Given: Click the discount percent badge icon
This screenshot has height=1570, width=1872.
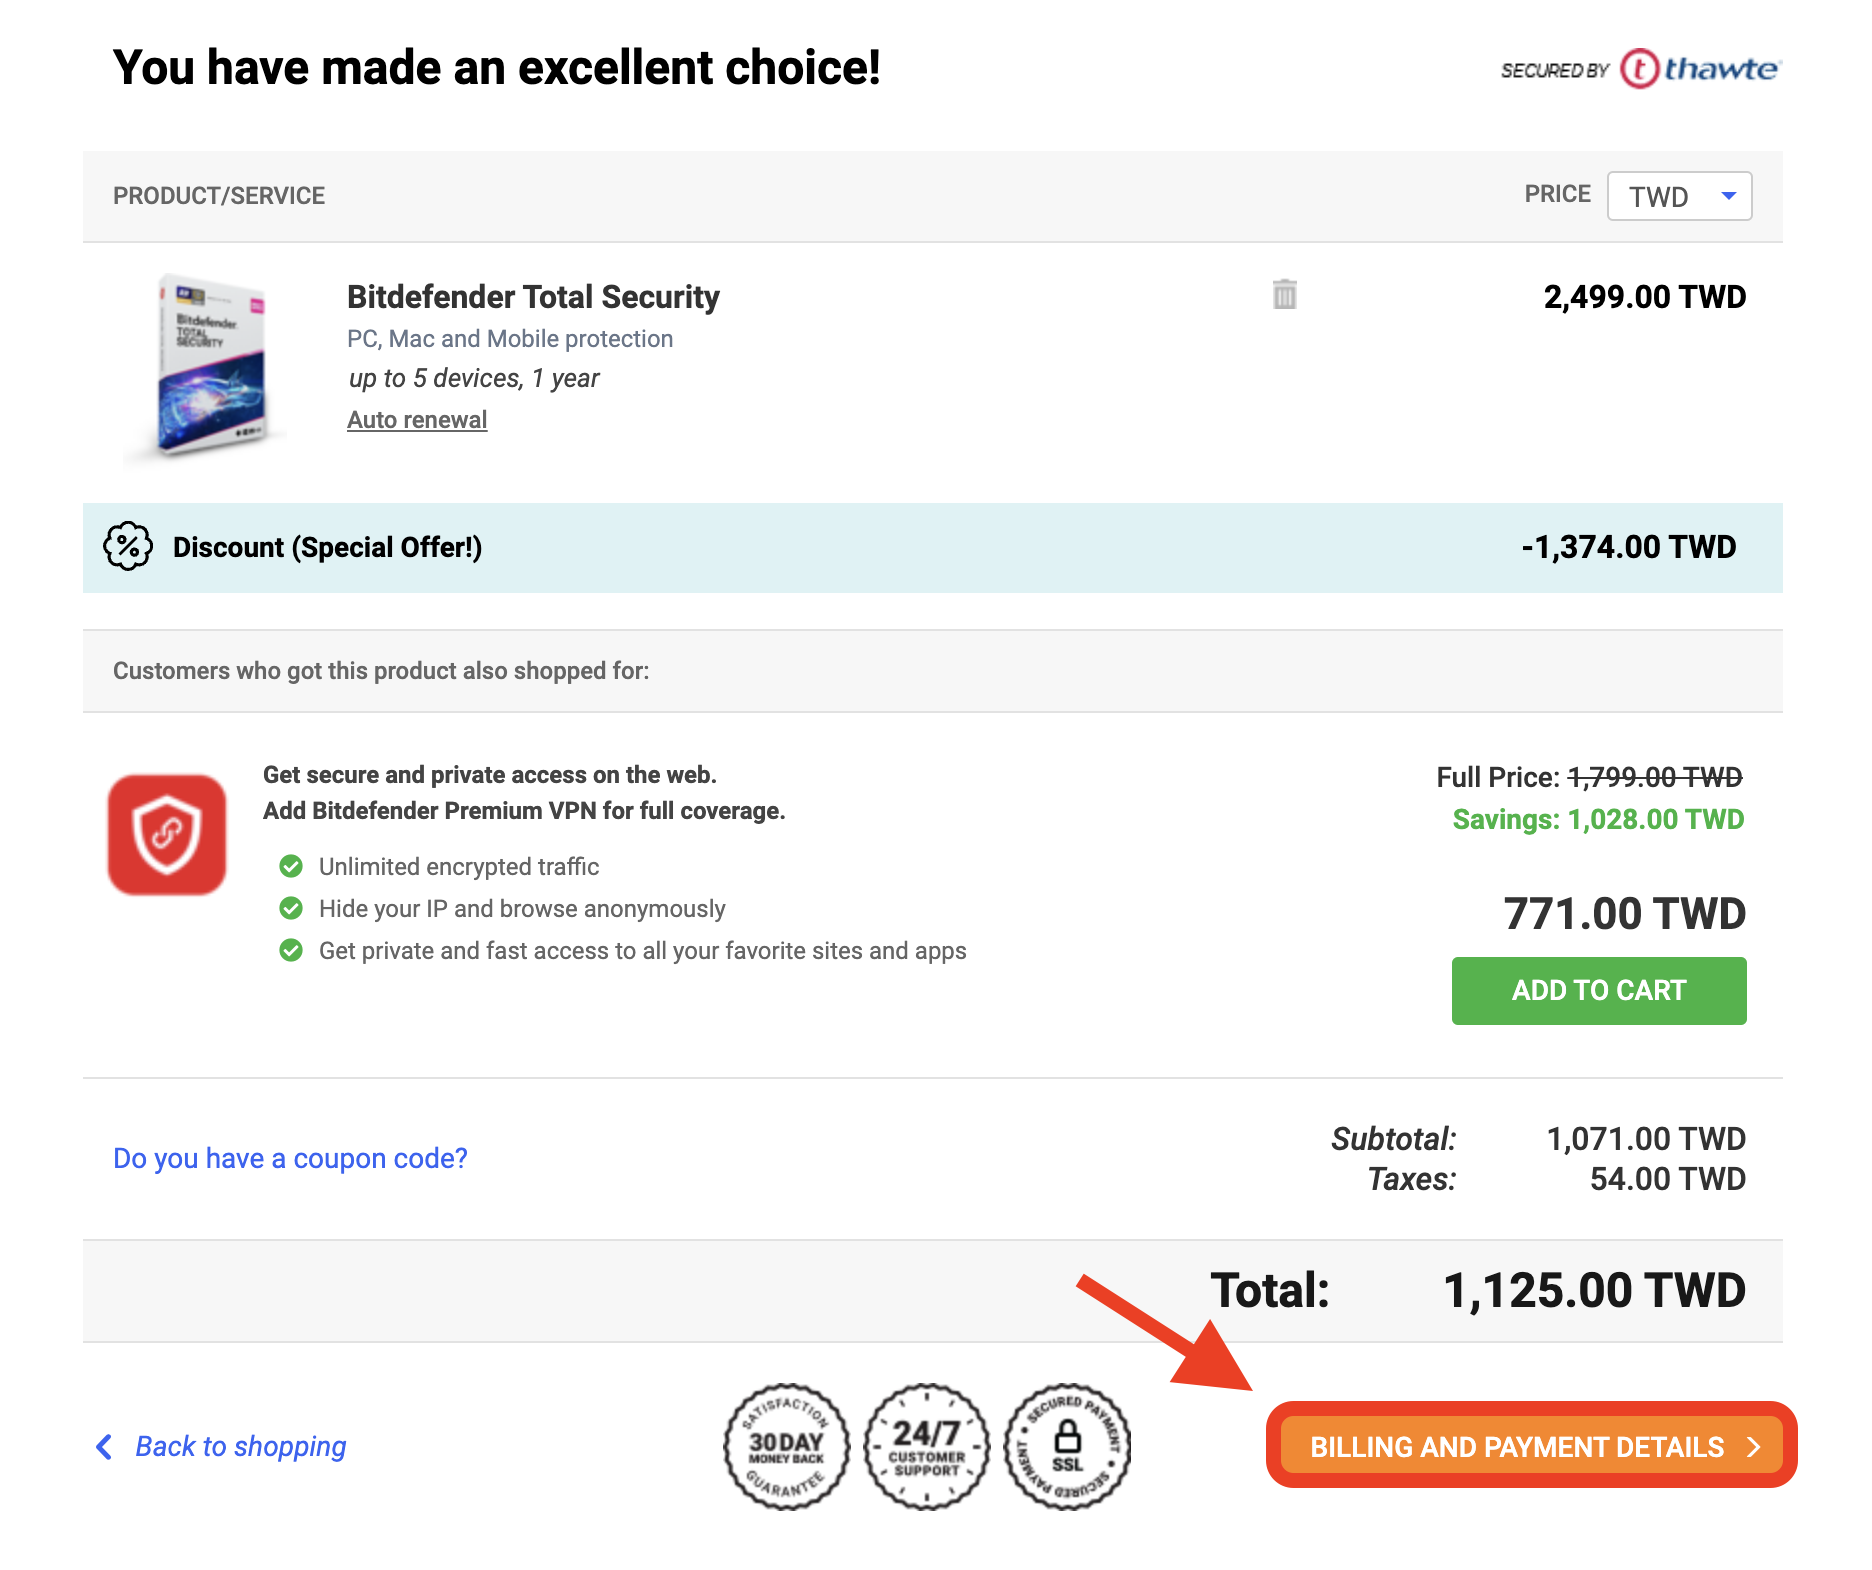Looking at the screenshot, I should pos(128,547).
